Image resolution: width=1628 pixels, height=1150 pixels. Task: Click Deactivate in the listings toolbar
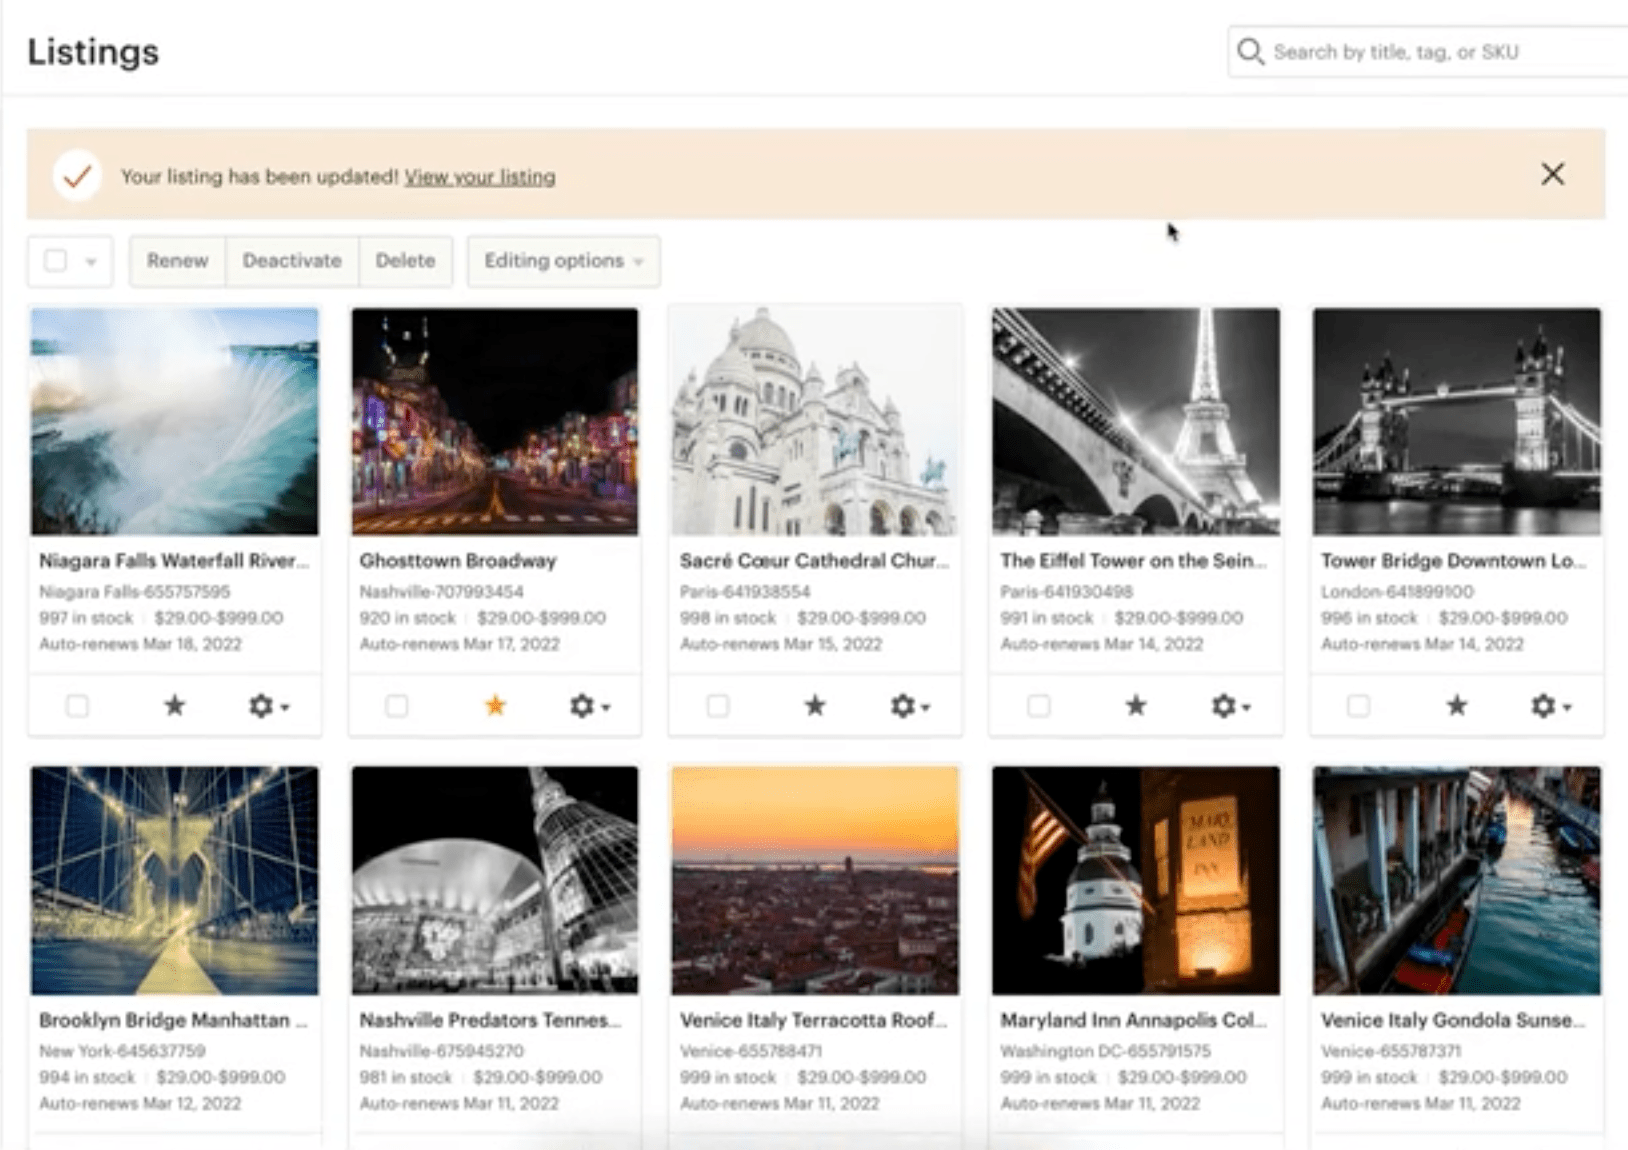tap(292, 261)
